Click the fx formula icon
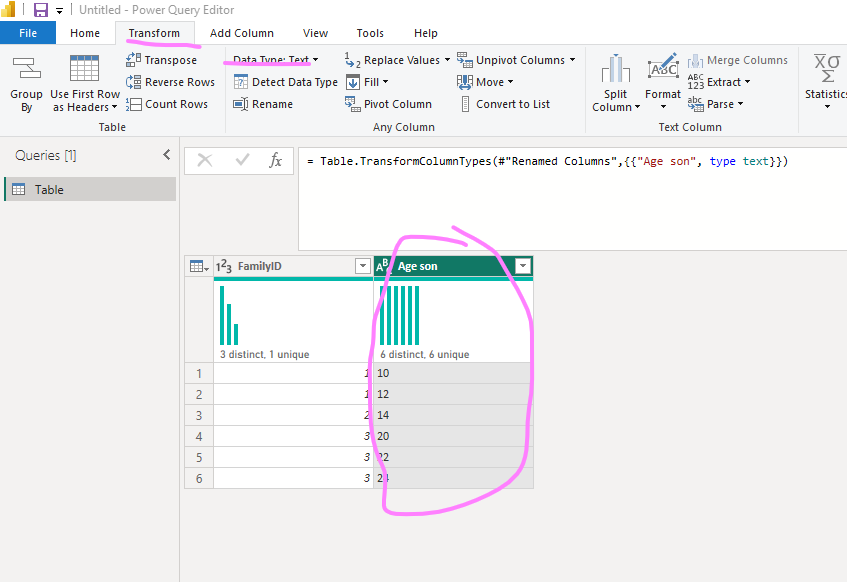 [x=275, y=160]
